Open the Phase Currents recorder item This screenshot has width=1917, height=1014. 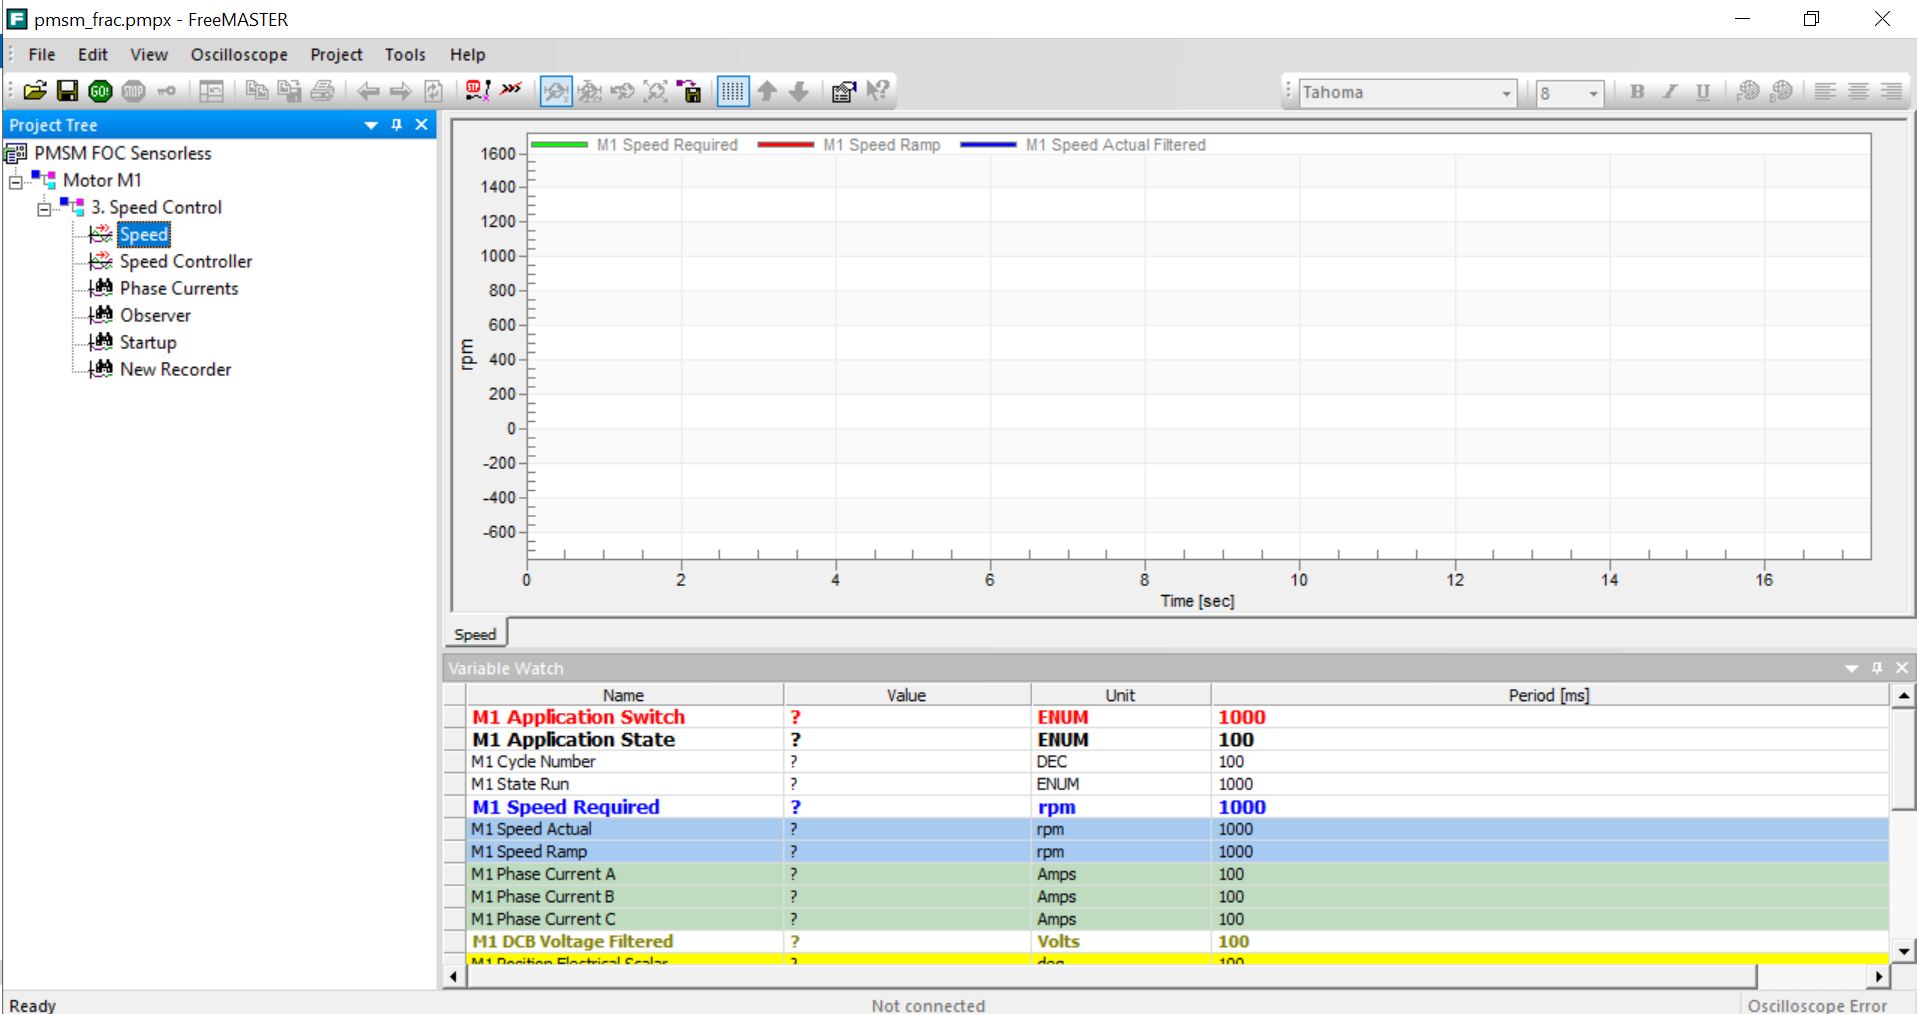[x=179, y=289]
